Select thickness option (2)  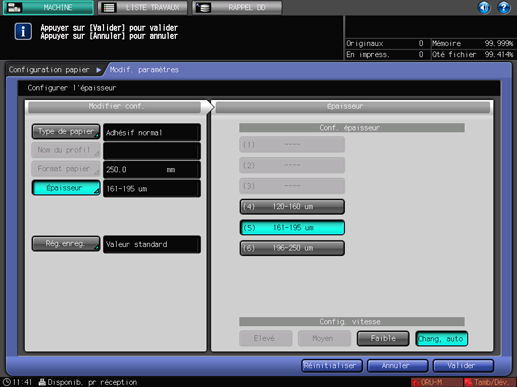click(292, 165)
